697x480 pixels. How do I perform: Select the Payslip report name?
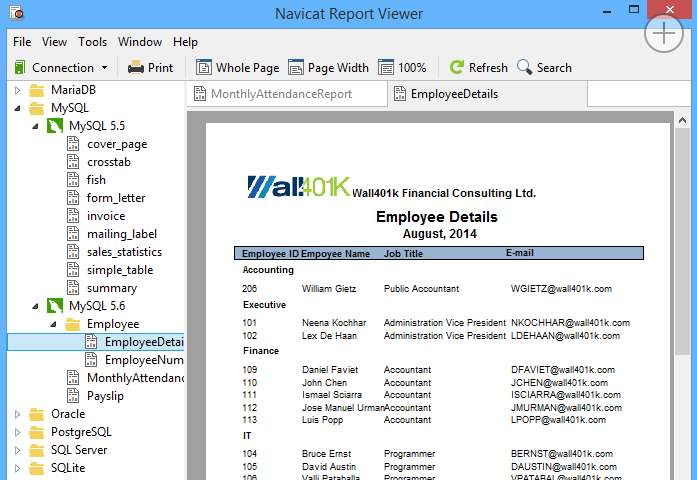tap(105, 396)
